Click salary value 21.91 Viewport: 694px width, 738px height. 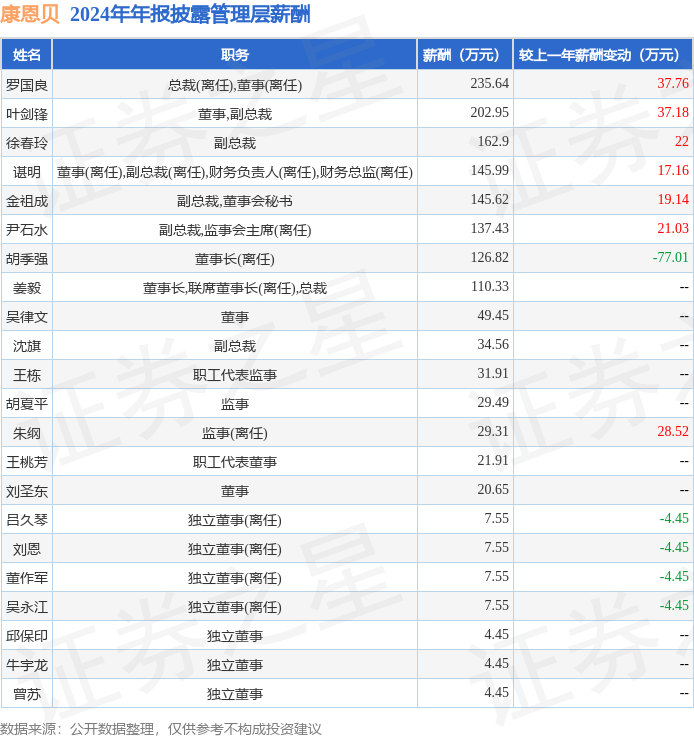click(x=493, y=460)
